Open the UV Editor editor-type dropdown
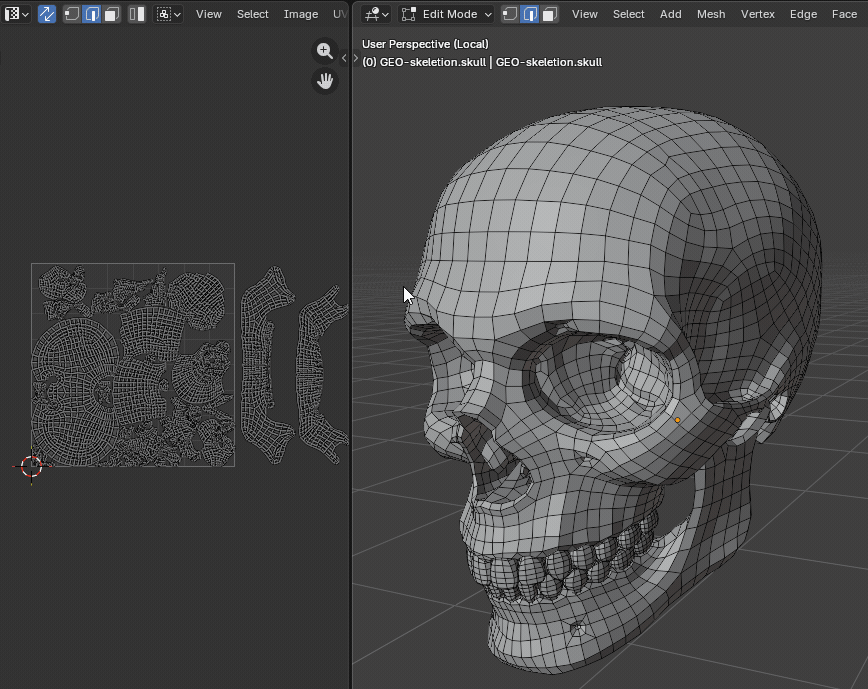The image size is (868, 689). [16, 14]
